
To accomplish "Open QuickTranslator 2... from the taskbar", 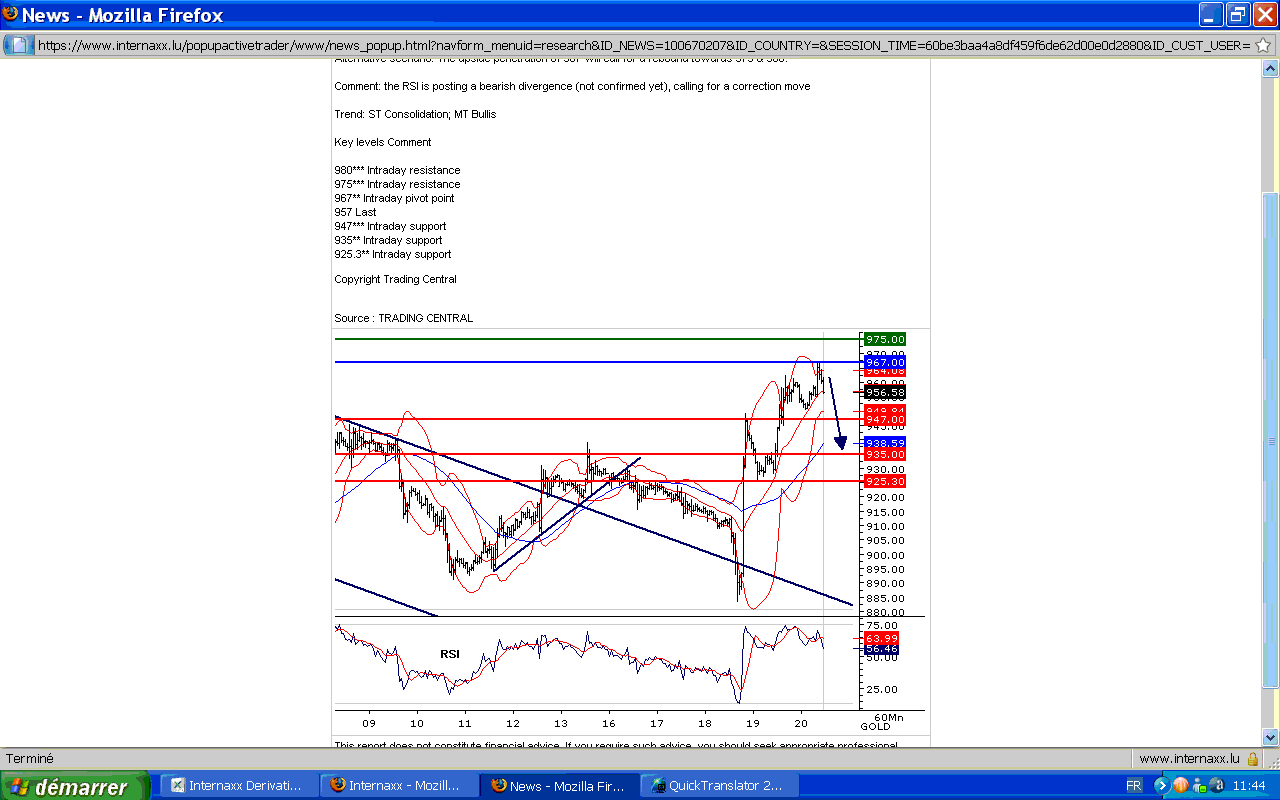I will (x=718, y=786).
